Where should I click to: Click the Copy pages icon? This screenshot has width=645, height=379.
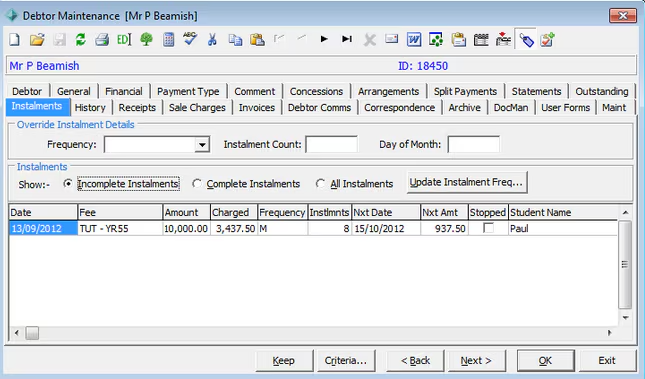(235, 40)
